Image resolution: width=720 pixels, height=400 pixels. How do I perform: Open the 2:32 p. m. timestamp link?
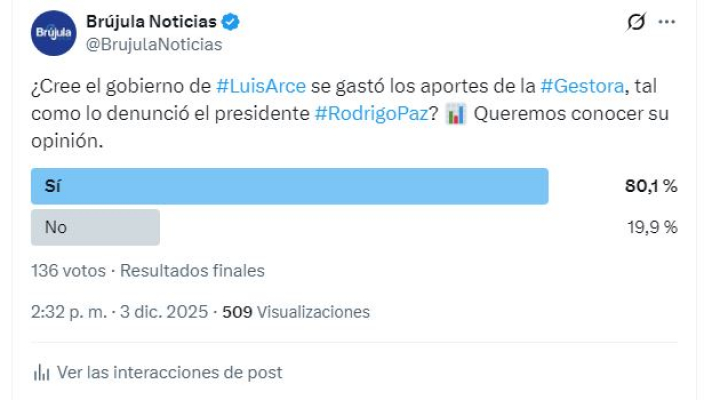click(69, 312)
